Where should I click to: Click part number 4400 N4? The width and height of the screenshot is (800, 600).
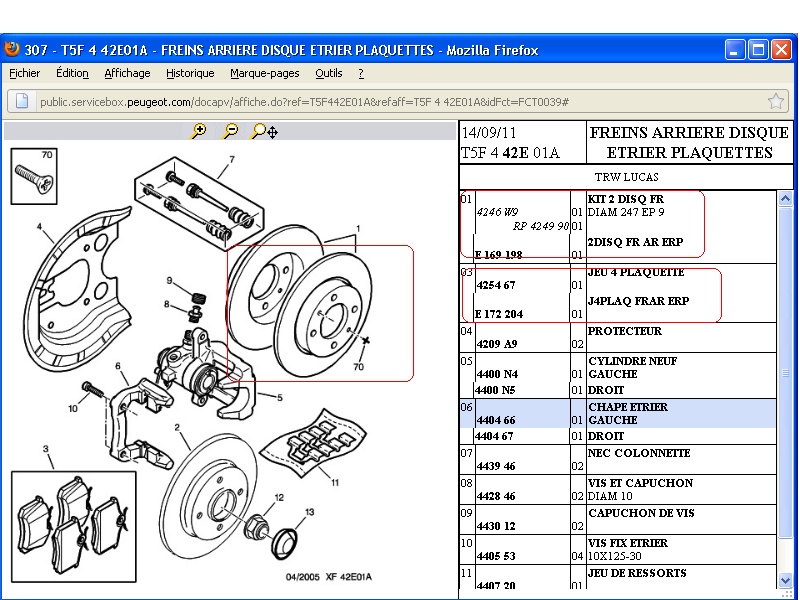click(497, 374)
